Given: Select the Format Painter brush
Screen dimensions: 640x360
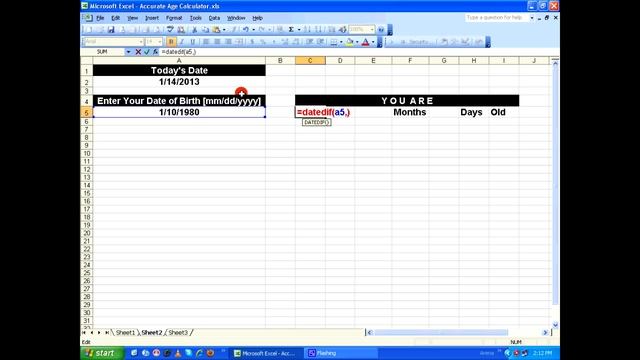Looking at the screenshot, I should [234, 30].
